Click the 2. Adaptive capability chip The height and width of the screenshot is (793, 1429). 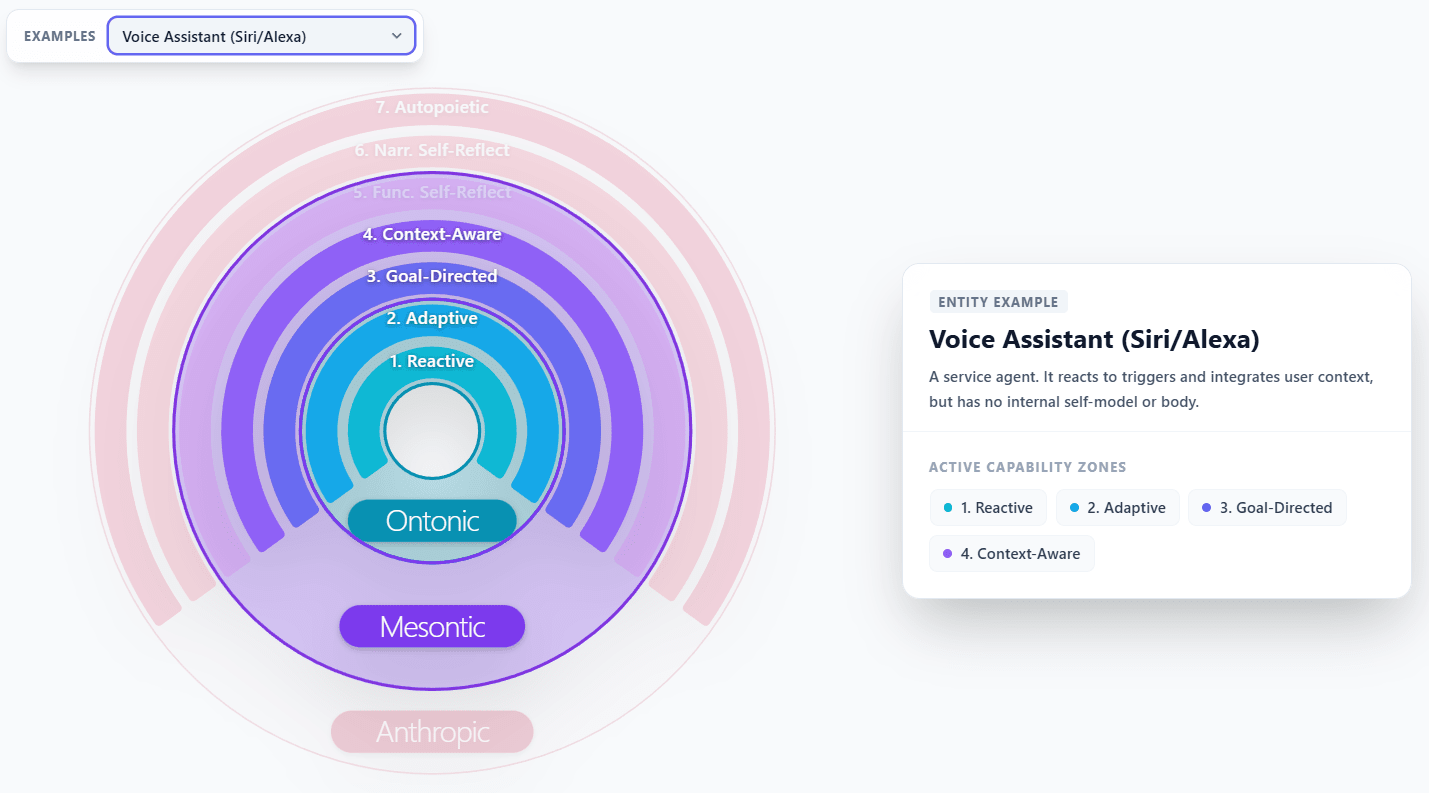[1118, 508]
